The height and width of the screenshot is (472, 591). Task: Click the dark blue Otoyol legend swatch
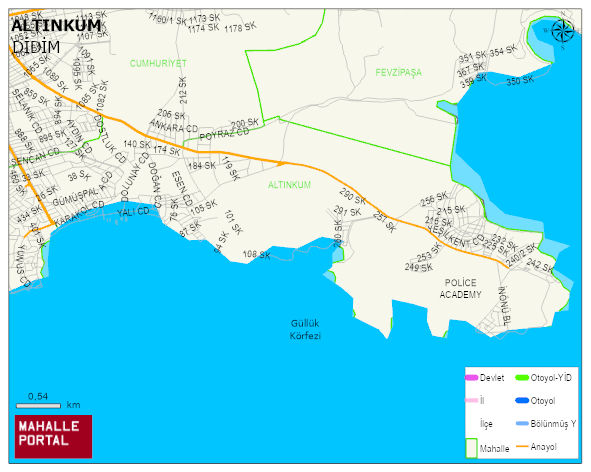coord(522,400)
